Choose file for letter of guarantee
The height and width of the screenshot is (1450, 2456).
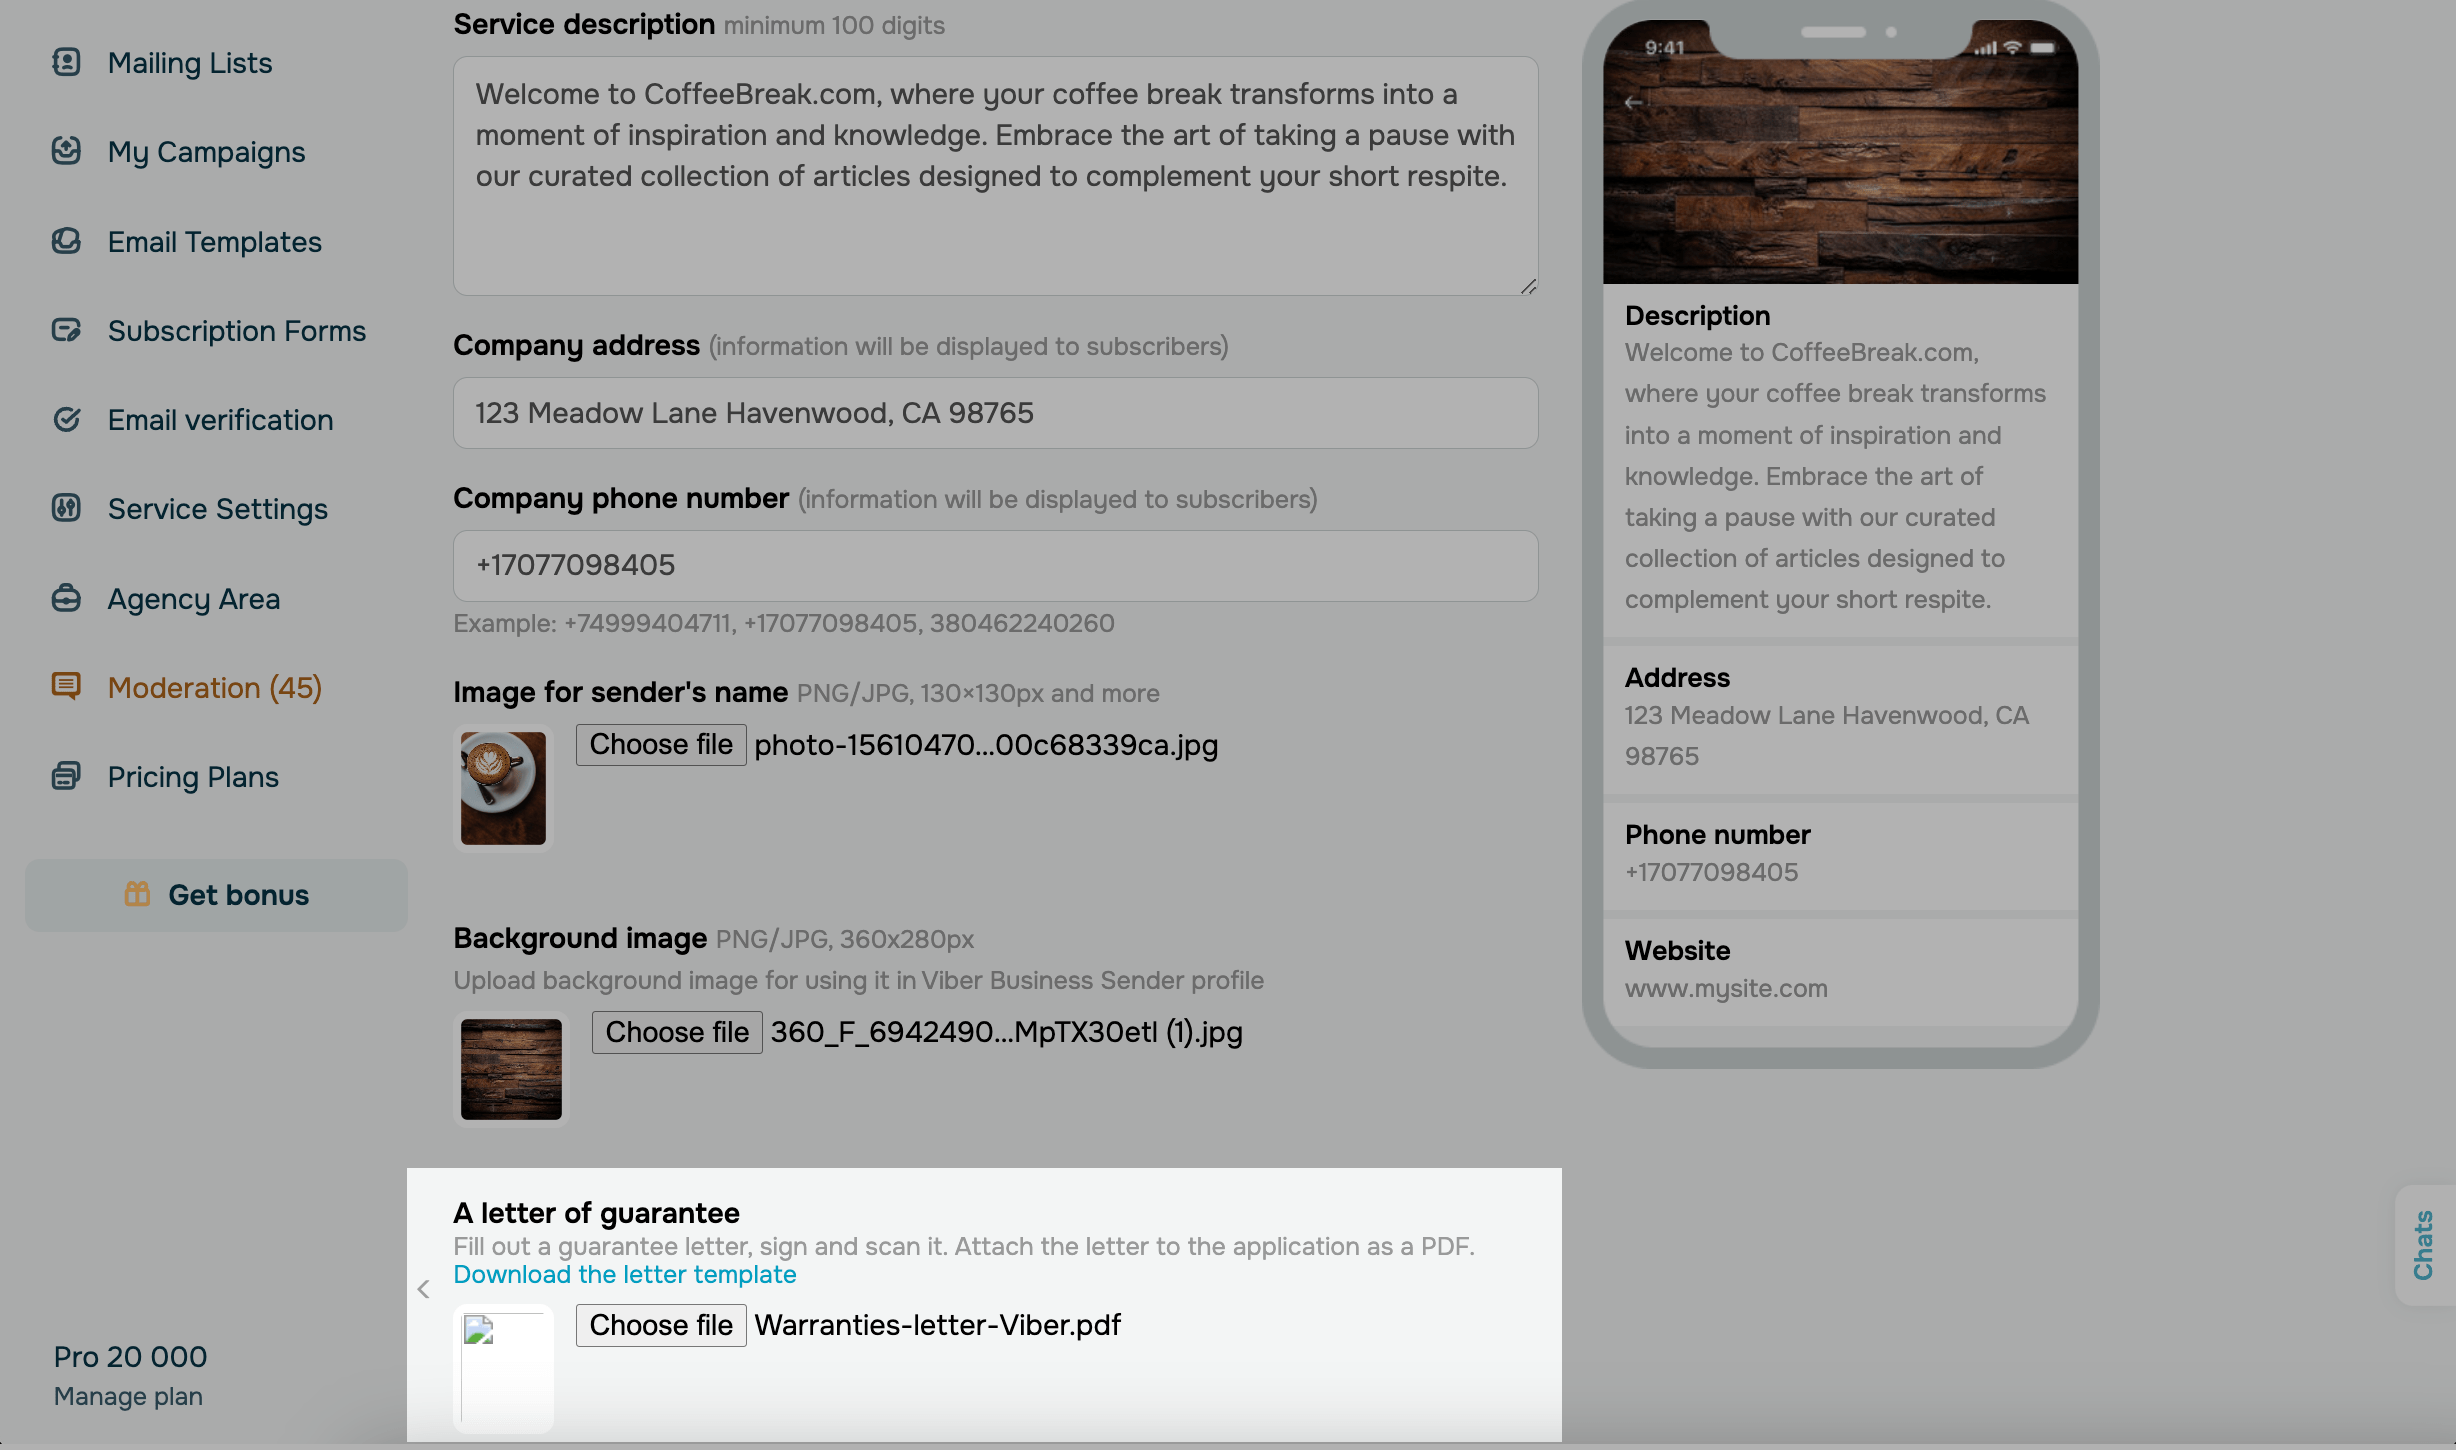(x=660, y=1325)
